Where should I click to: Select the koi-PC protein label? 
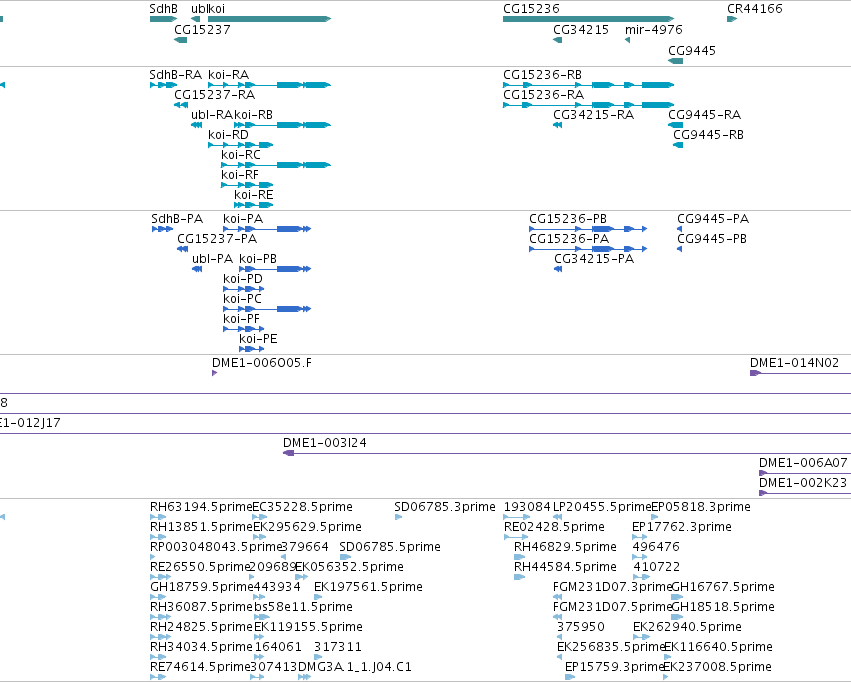coord(242,299)
